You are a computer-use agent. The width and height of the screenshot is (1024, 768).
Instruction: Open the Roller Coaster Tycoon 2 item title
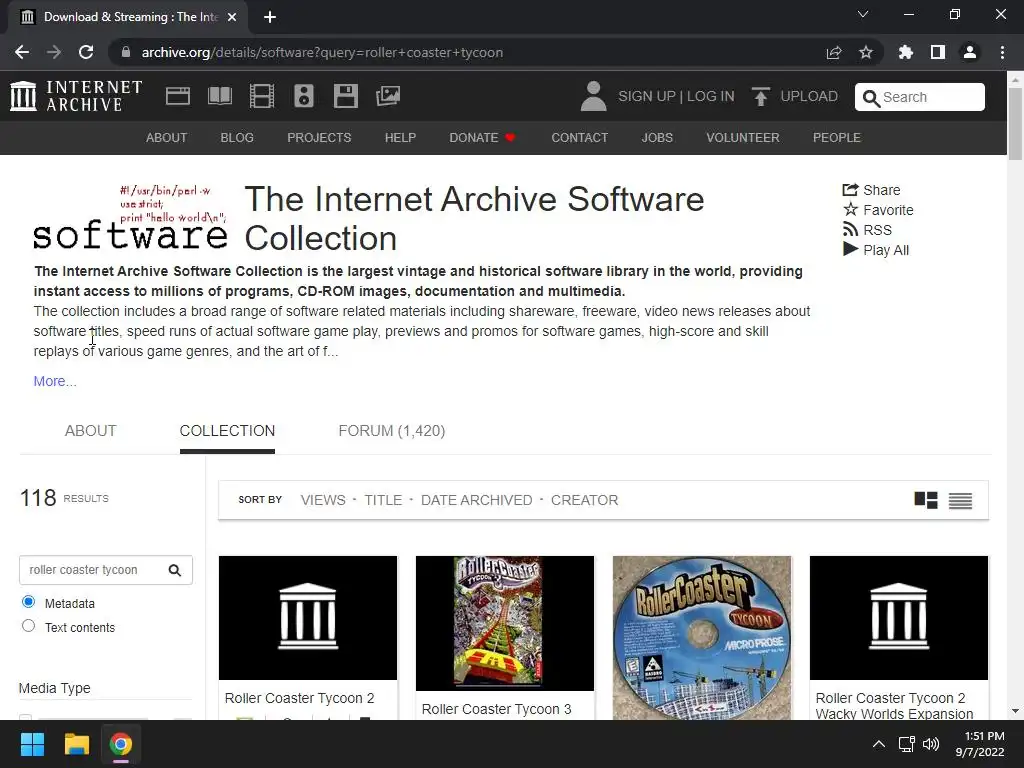pyautogui.click(x=299, y=698)
